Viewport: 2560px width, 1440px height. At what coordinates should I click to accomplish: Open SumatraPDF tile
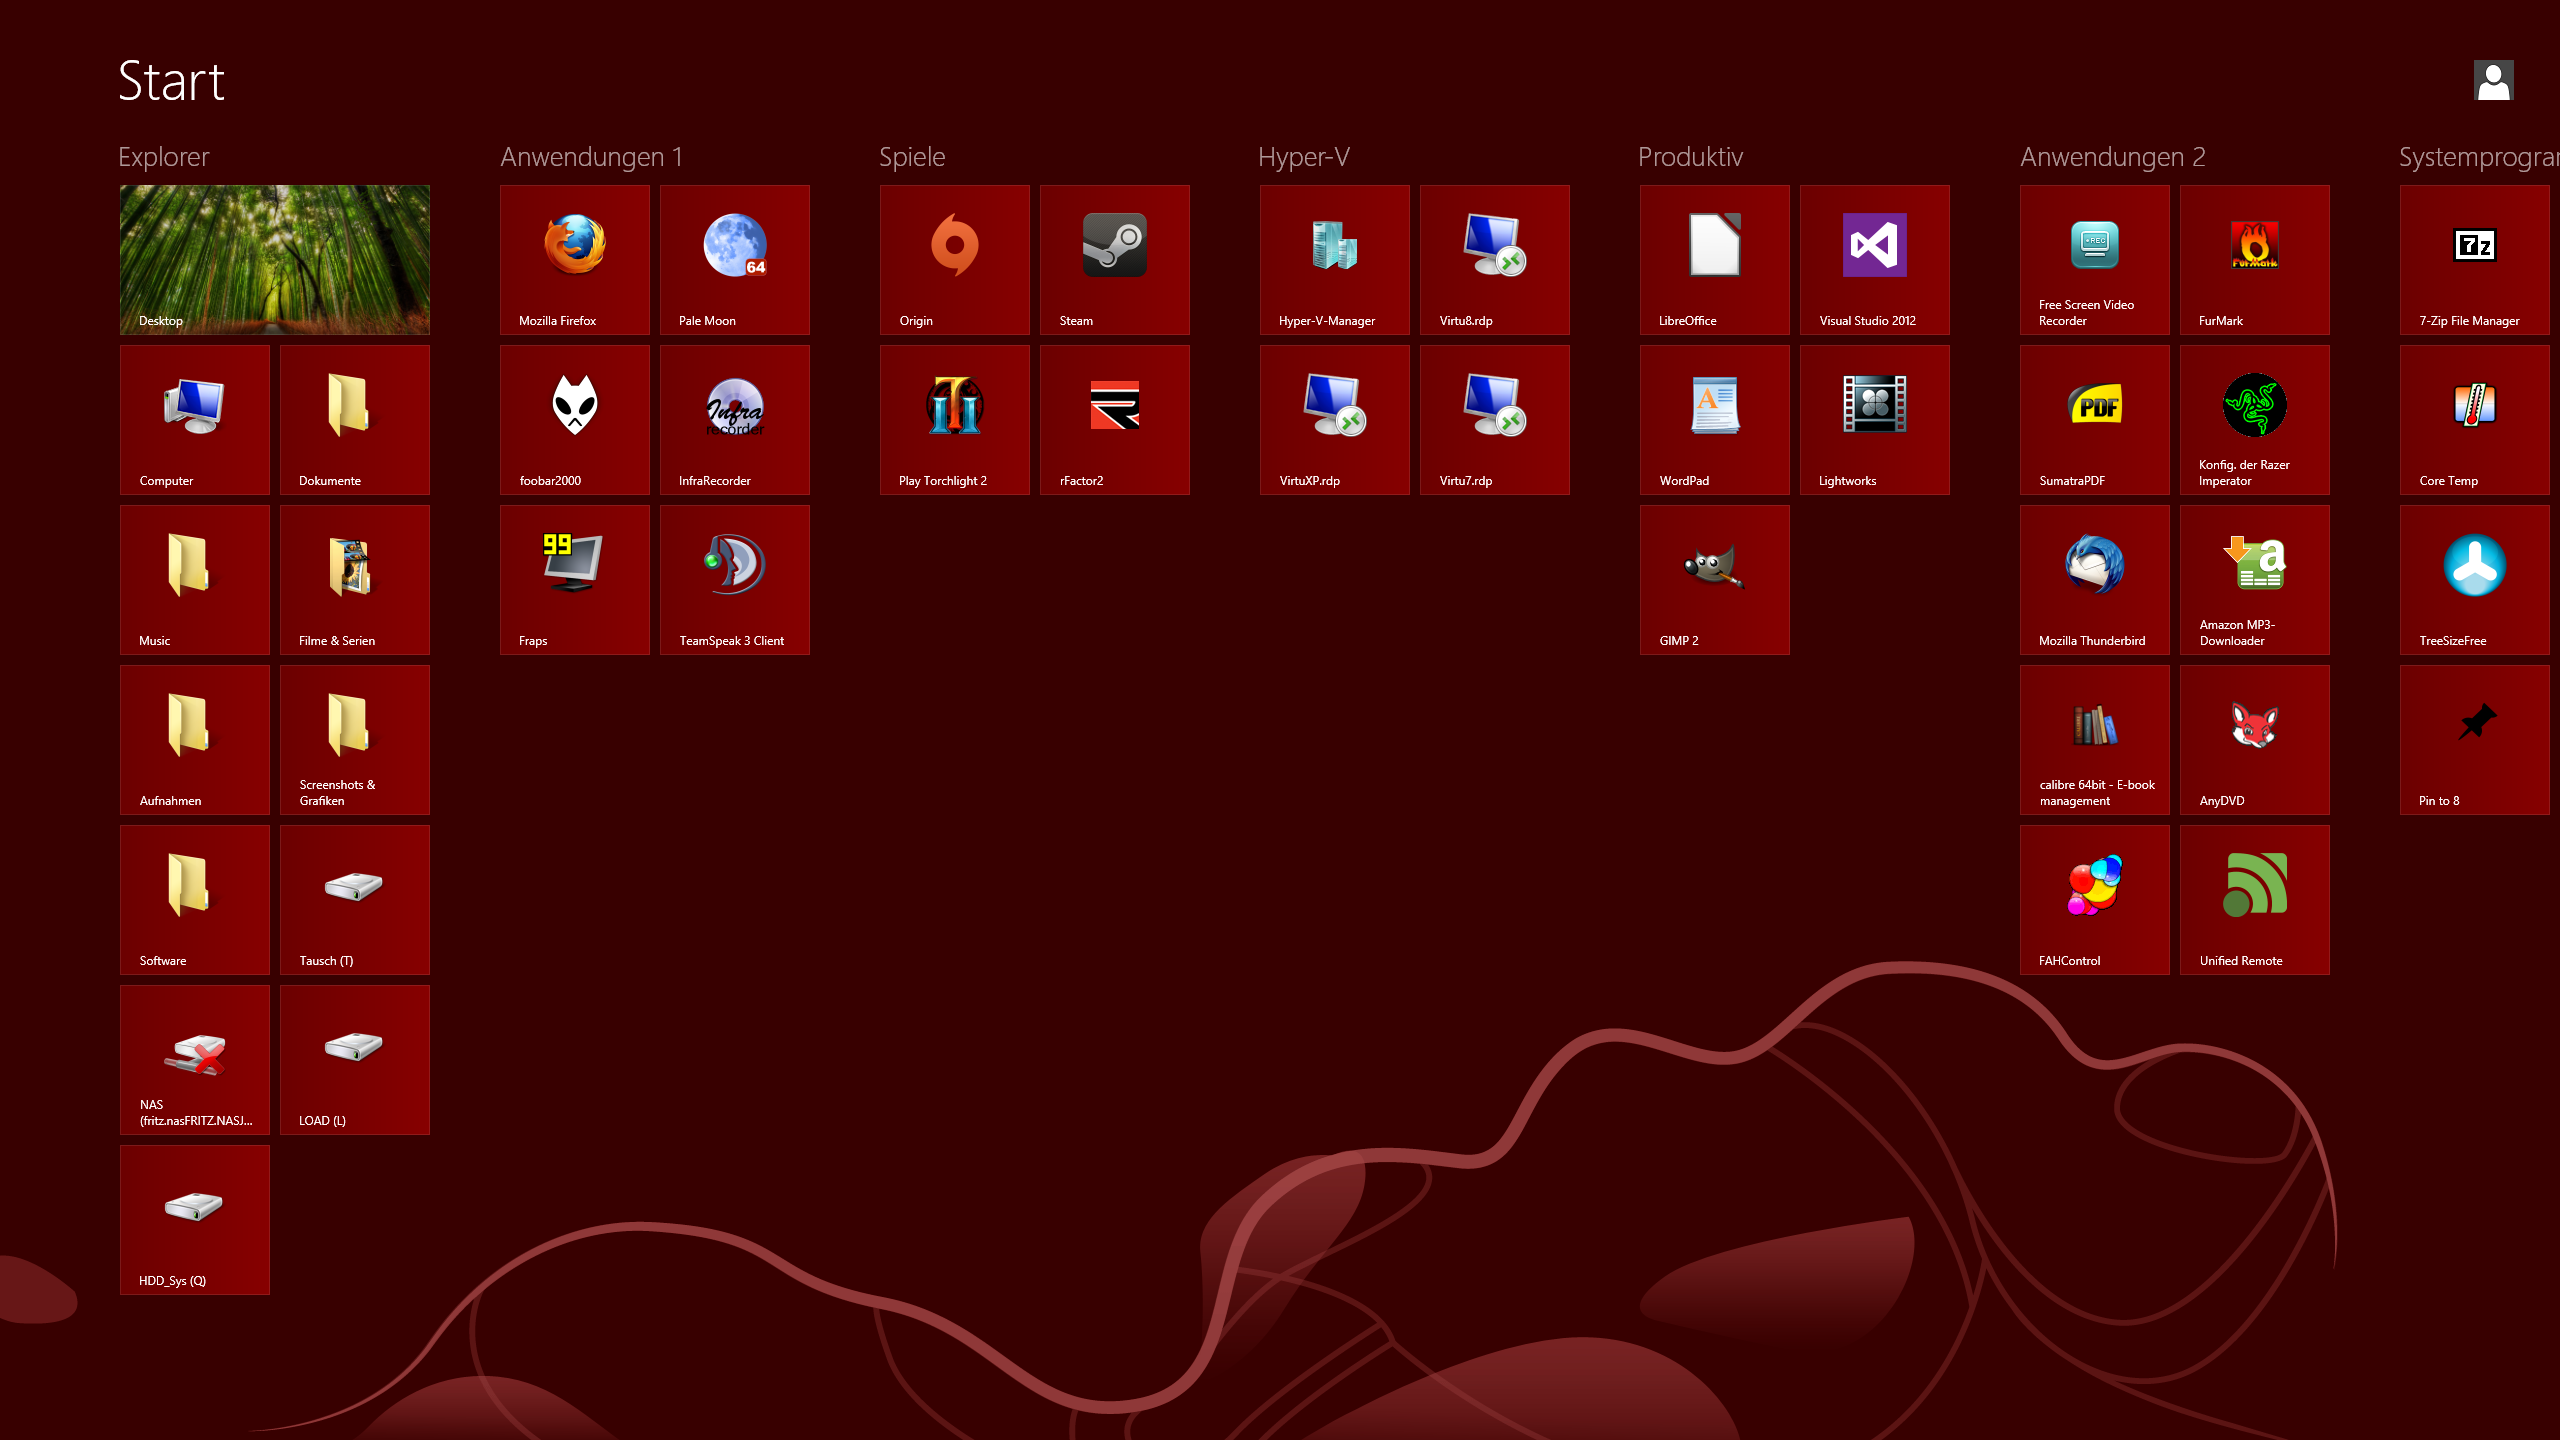[x=2095, y=420]
